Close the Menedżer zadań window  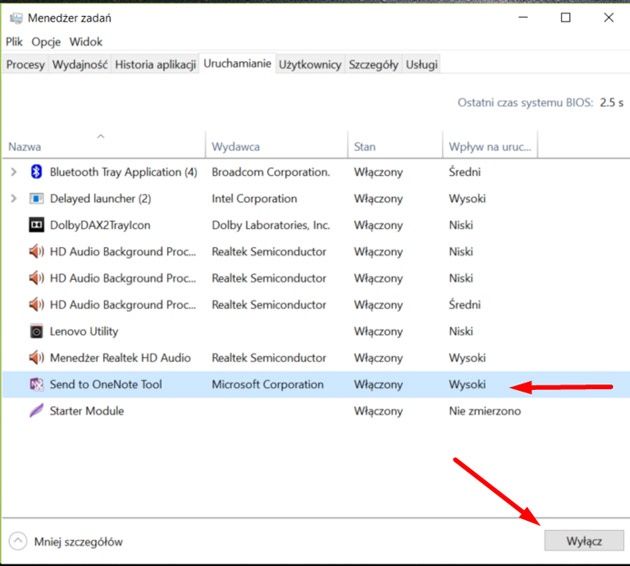[608, 18]
